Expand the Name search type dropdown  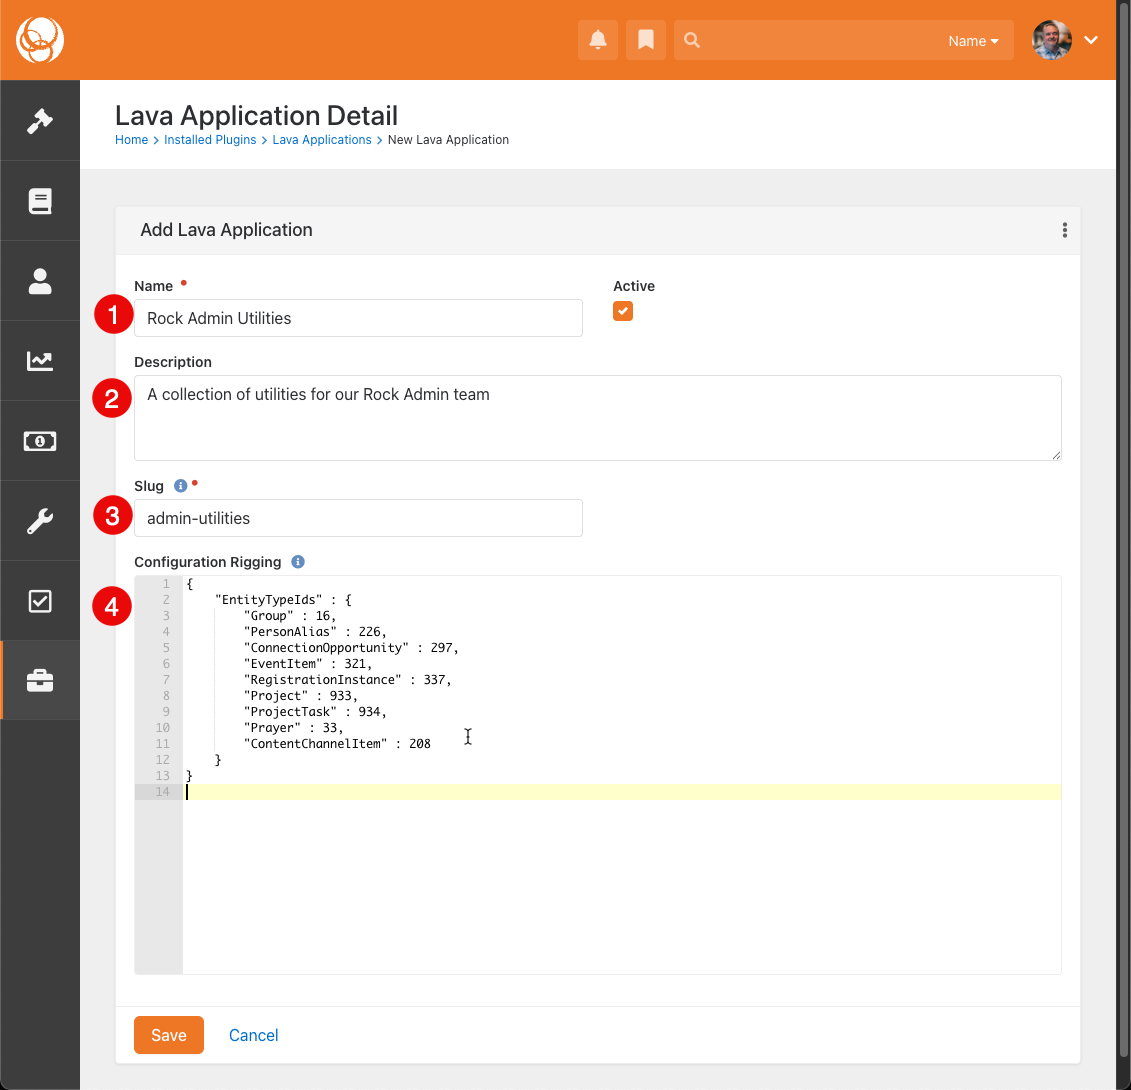tap(973, 41)
